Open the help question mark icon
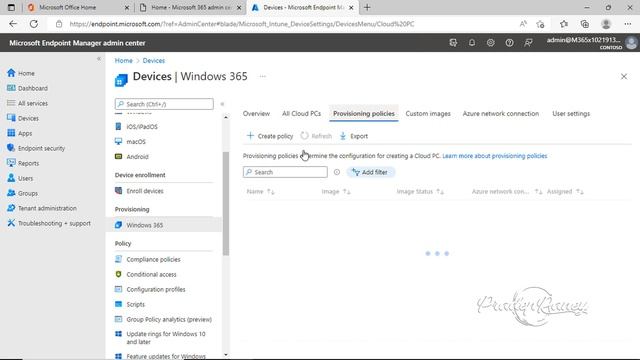 pyautogui.click(x=509, y=42)
